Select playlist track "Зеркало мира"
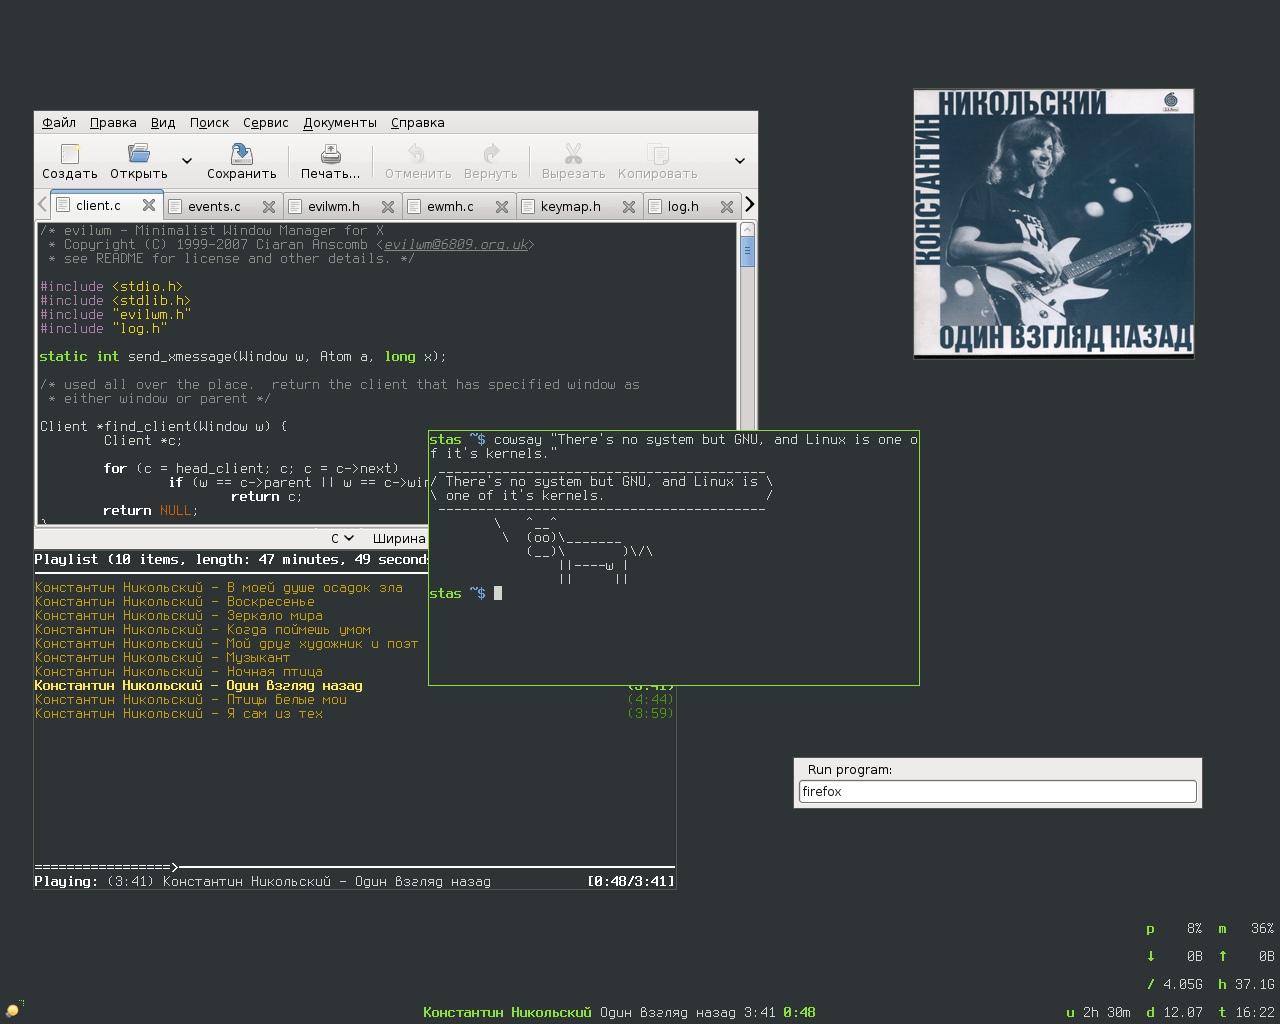Viewport: 1280px width, 1024px height. coord(179,616)
